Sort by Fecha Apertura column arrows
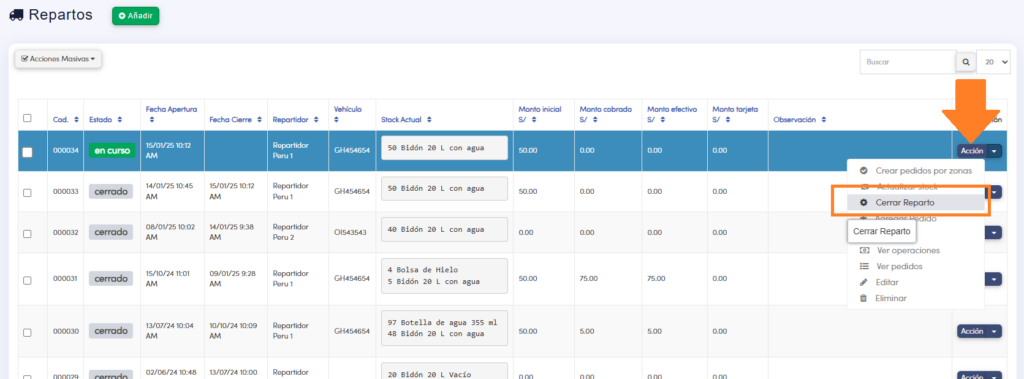This screenshot has height=379, width=1024. (152, 120)
